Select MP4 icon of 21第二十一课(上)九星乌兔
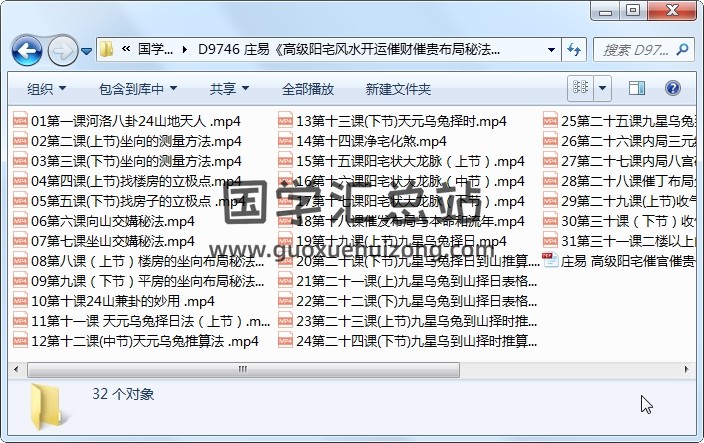704x443 pixels. (285, 281)
